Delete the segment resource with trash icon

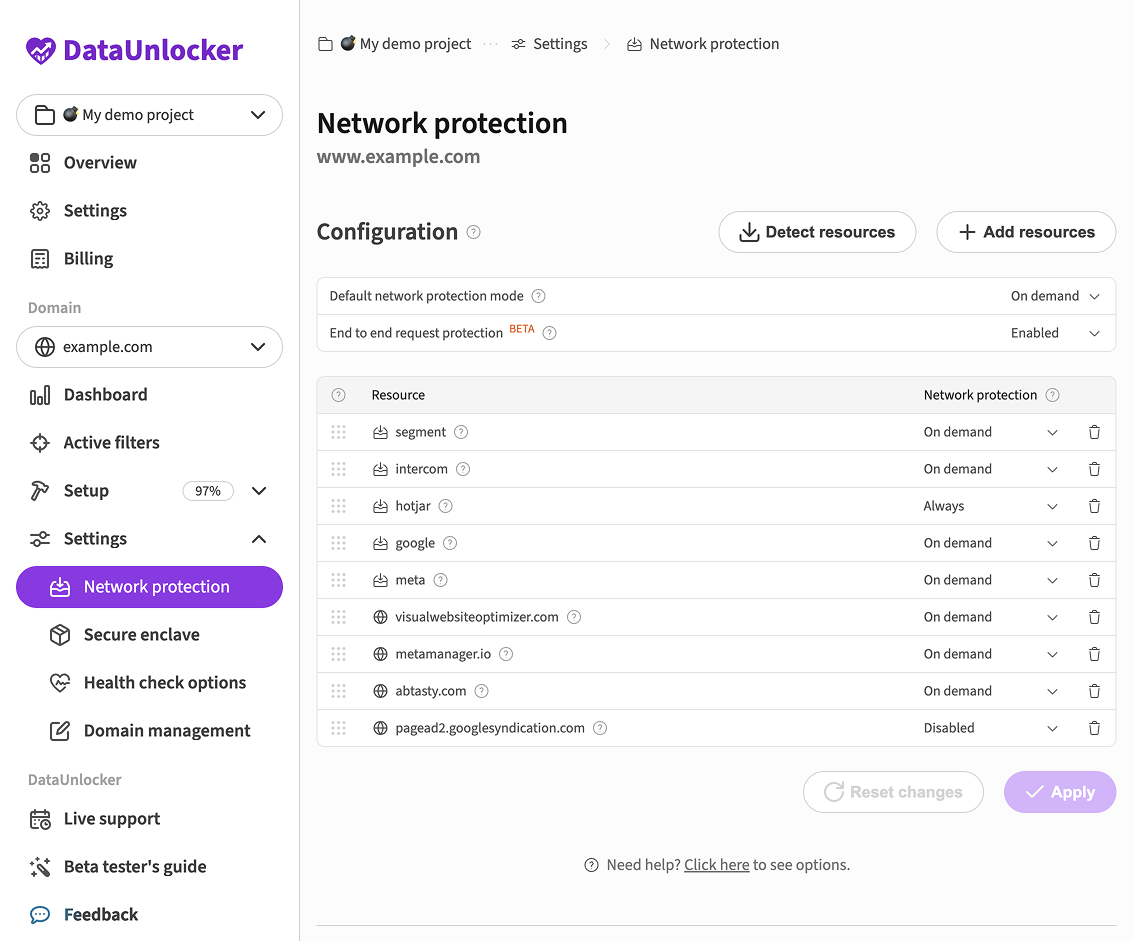(x=1094, y=432)
